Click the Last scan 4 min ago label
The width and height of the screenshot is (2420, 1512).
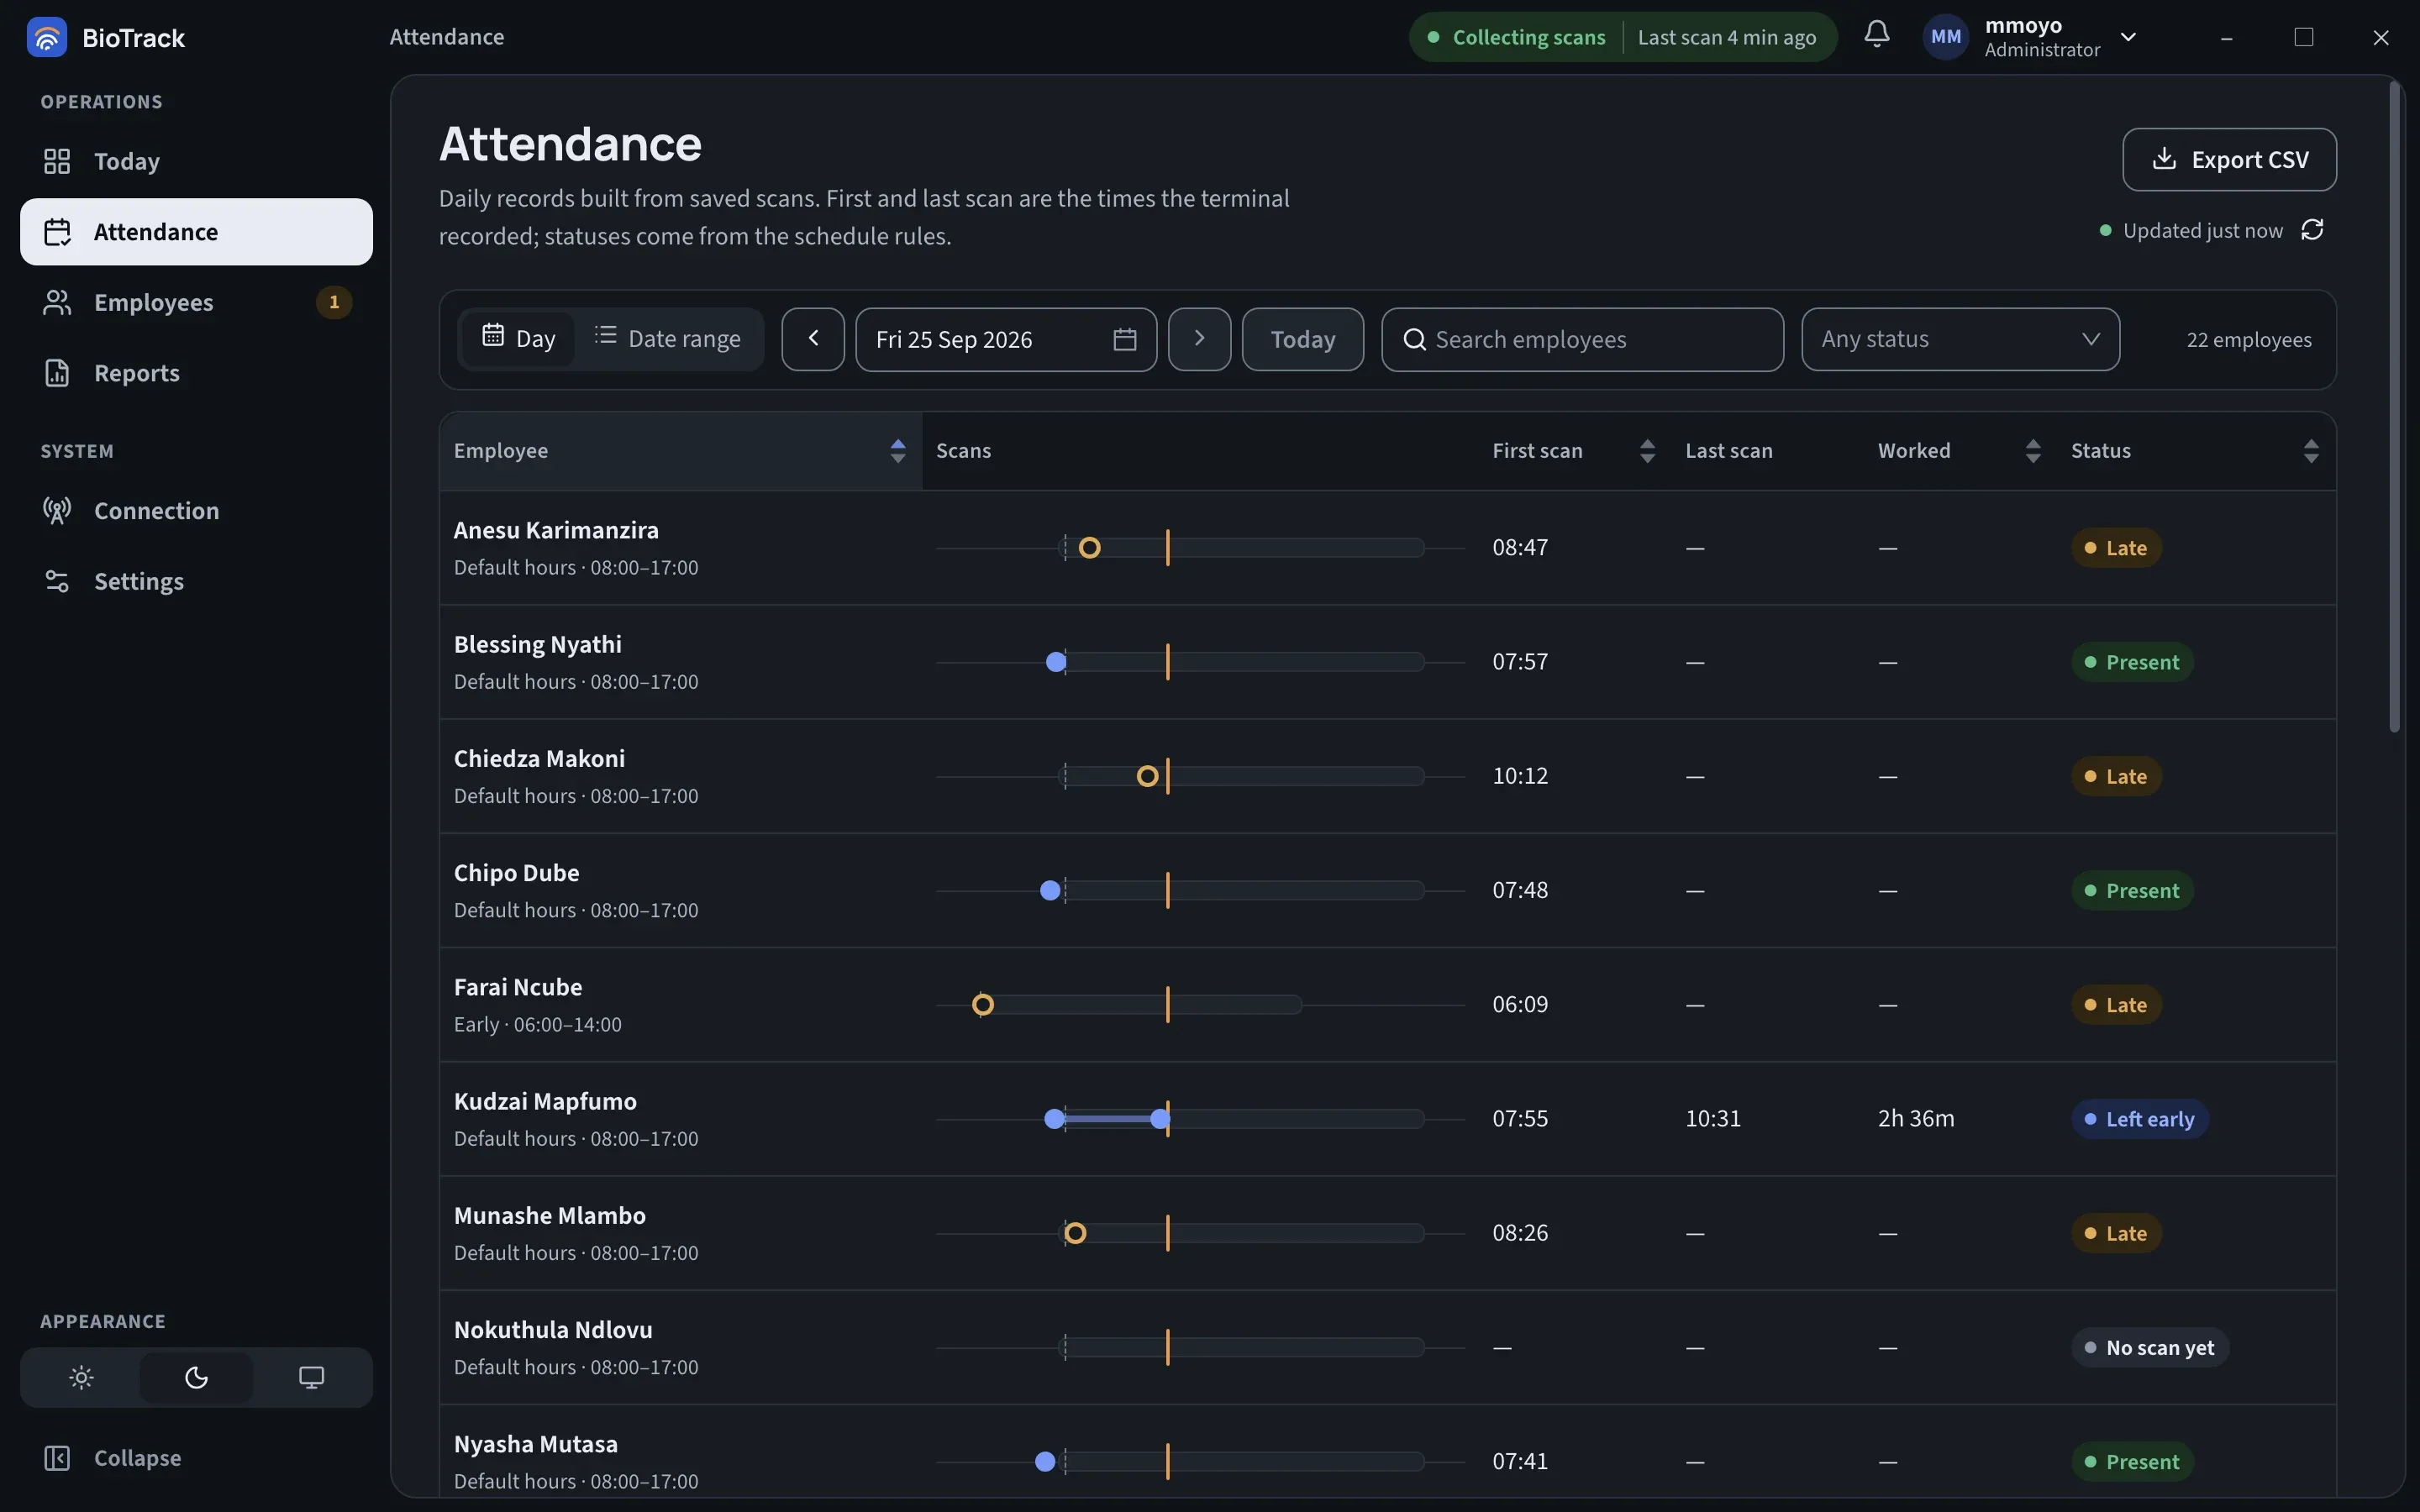click(x=1727, y=37)
